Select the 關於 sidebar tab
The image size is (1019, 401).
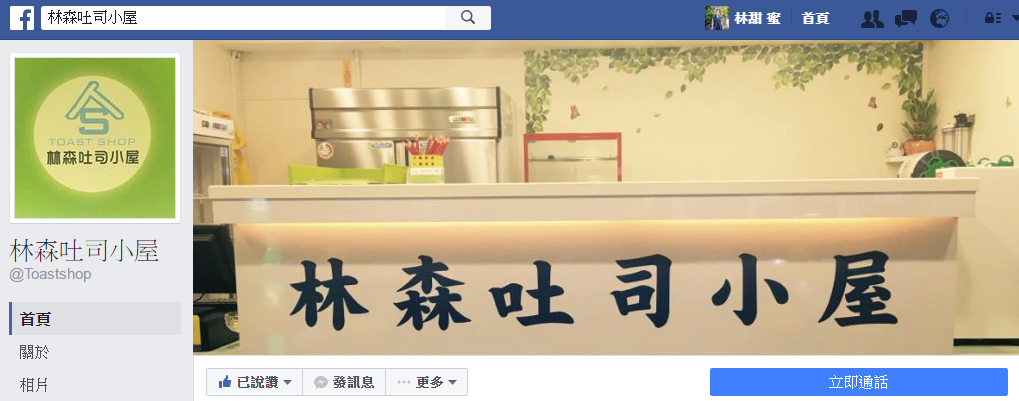(x=95, y=352)
